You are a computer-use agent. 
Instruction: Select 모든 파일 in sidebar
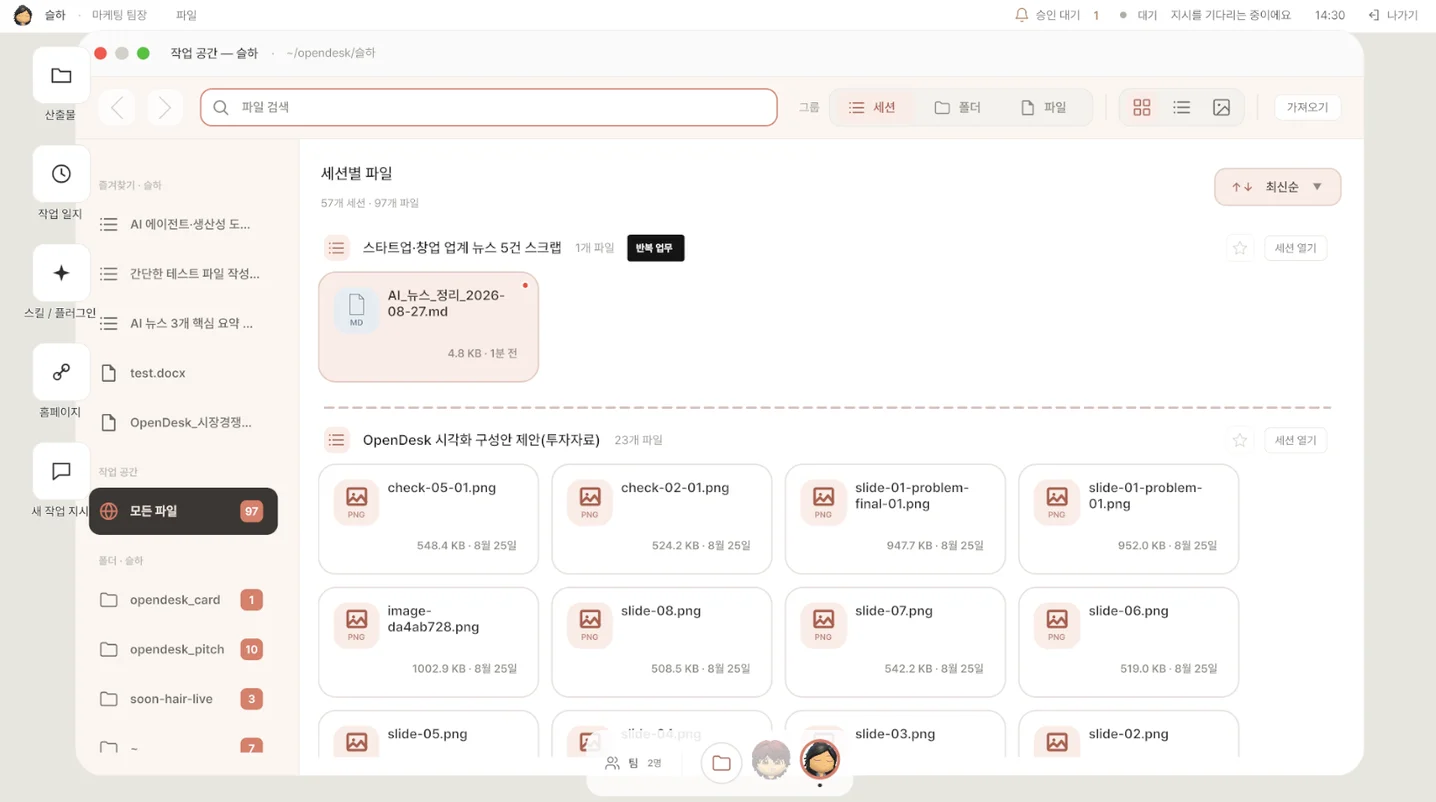(183, 511)
